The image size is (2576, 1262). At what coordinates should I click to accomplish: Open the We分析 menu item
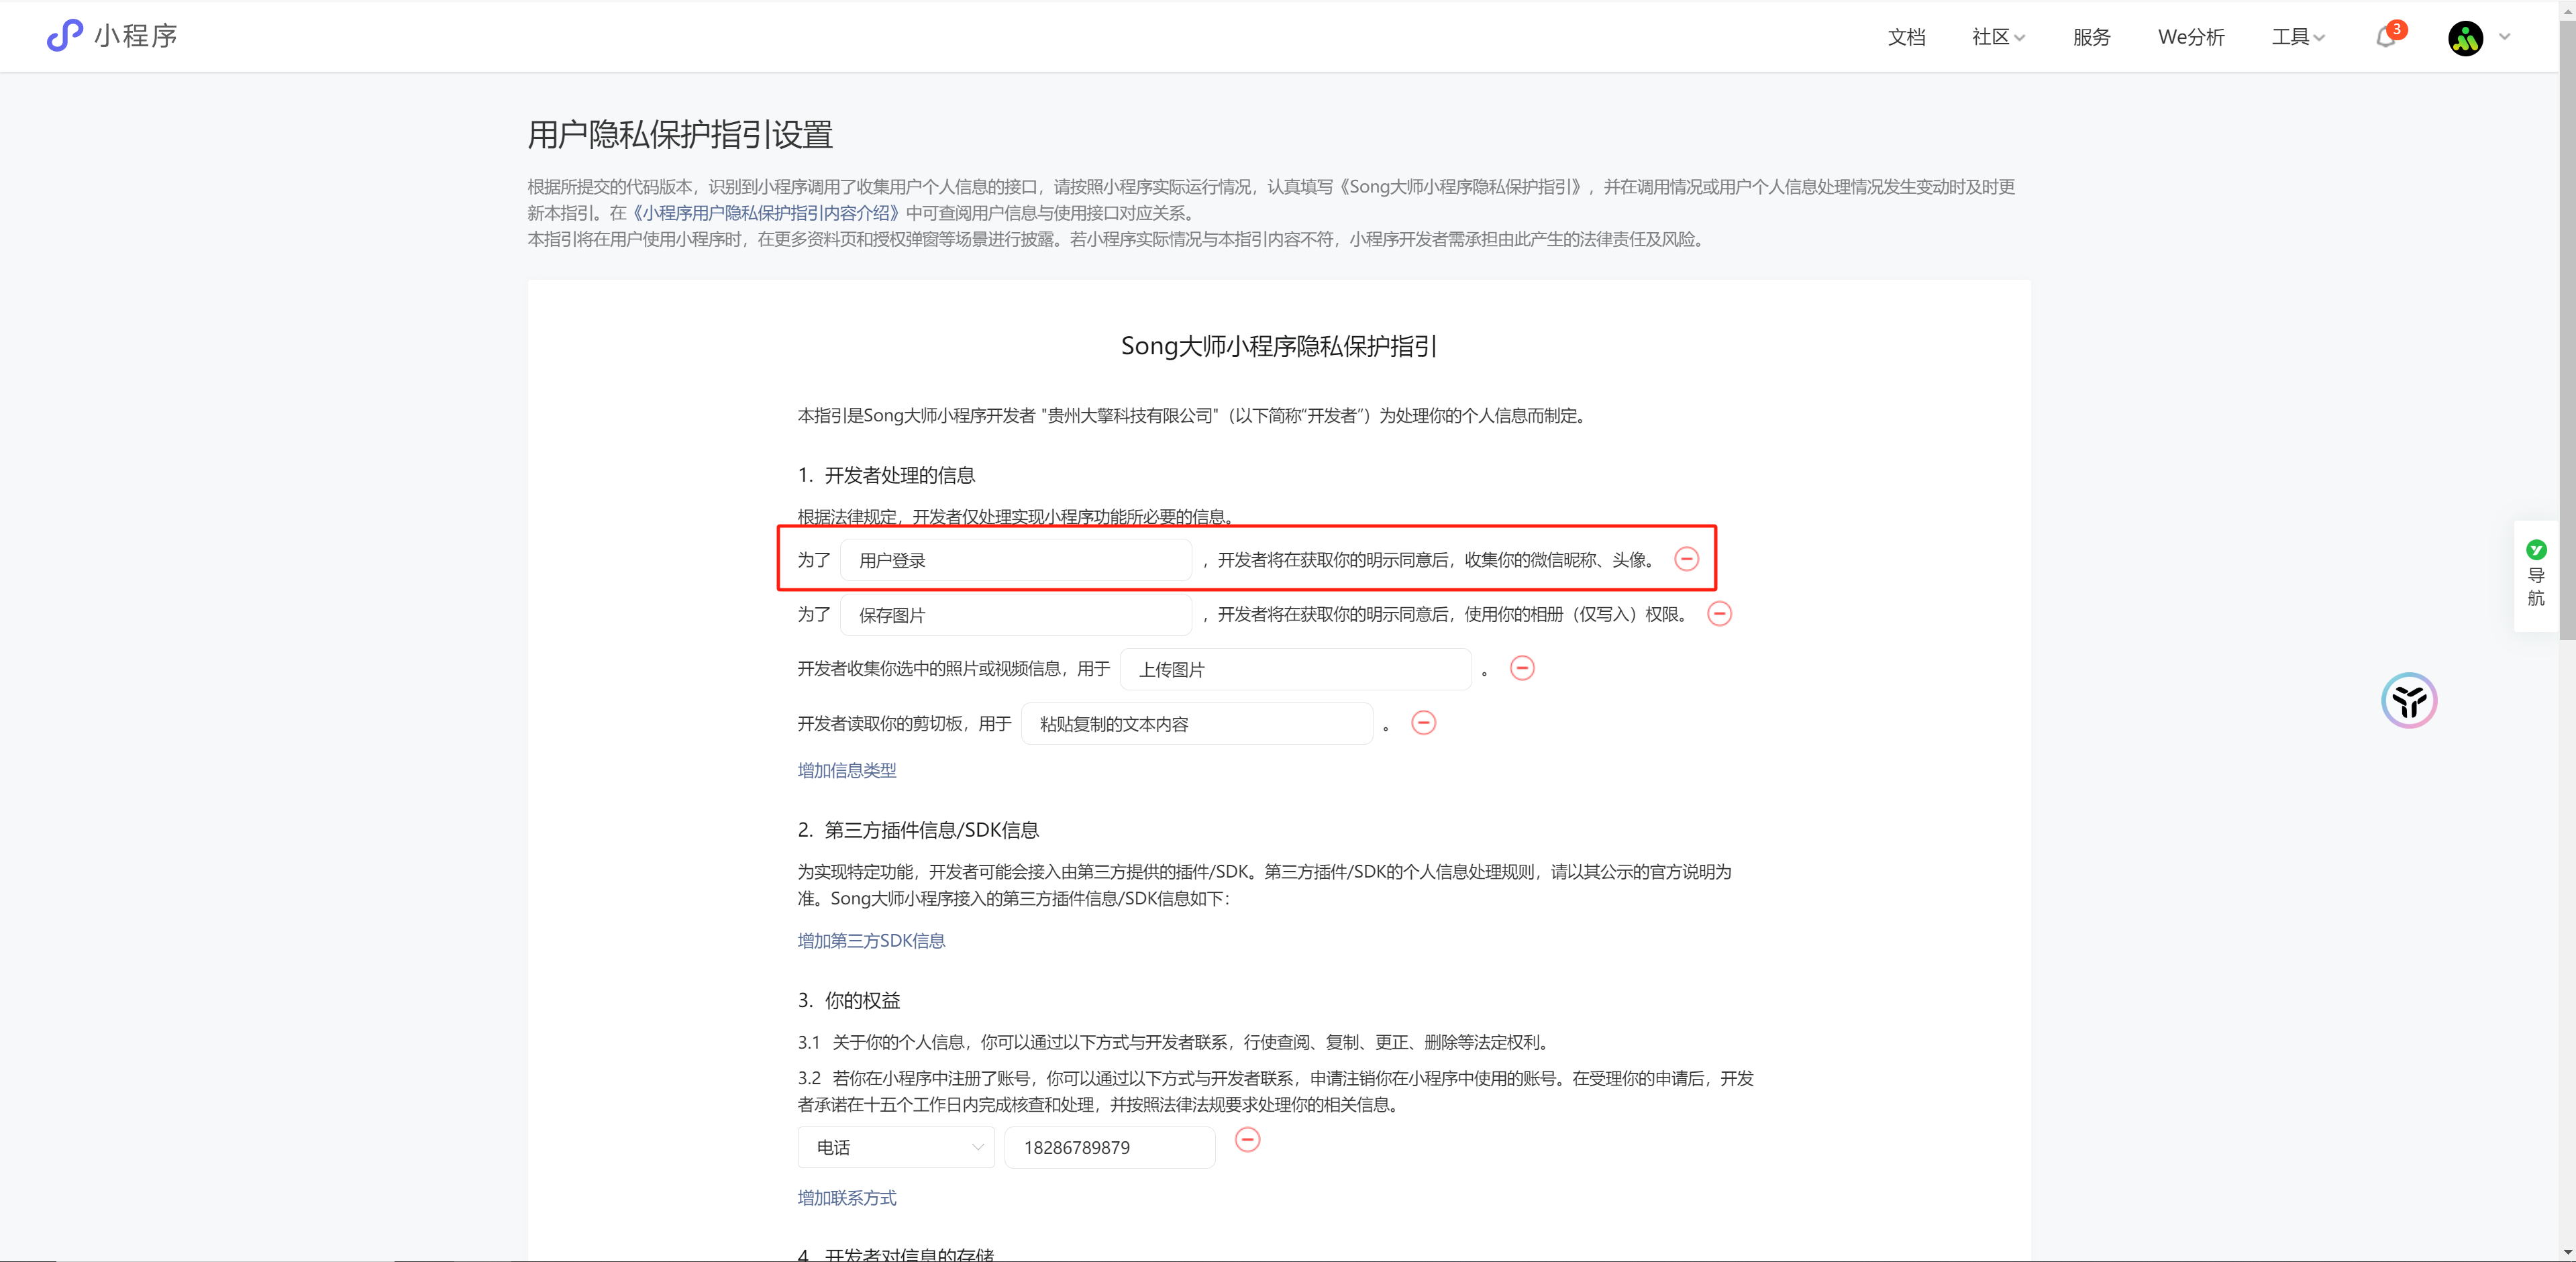pos(2191,37)
